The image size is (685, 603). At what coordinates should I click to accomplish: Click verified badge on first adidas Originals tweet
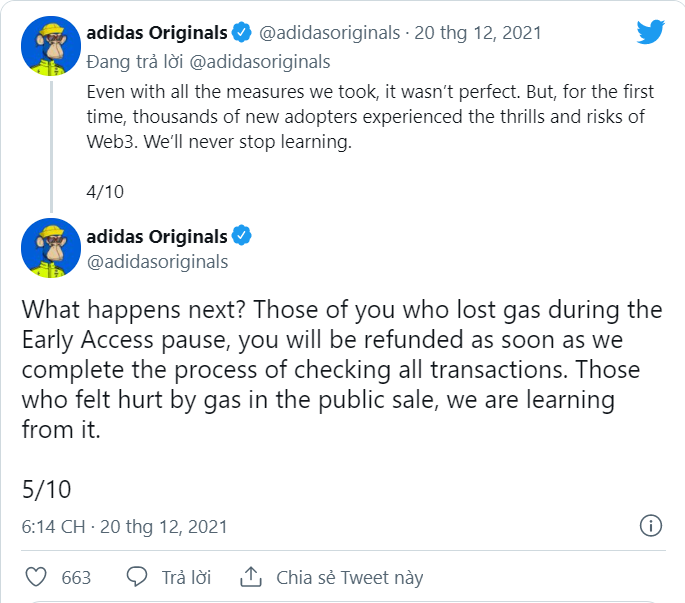(x=242, y=33)
